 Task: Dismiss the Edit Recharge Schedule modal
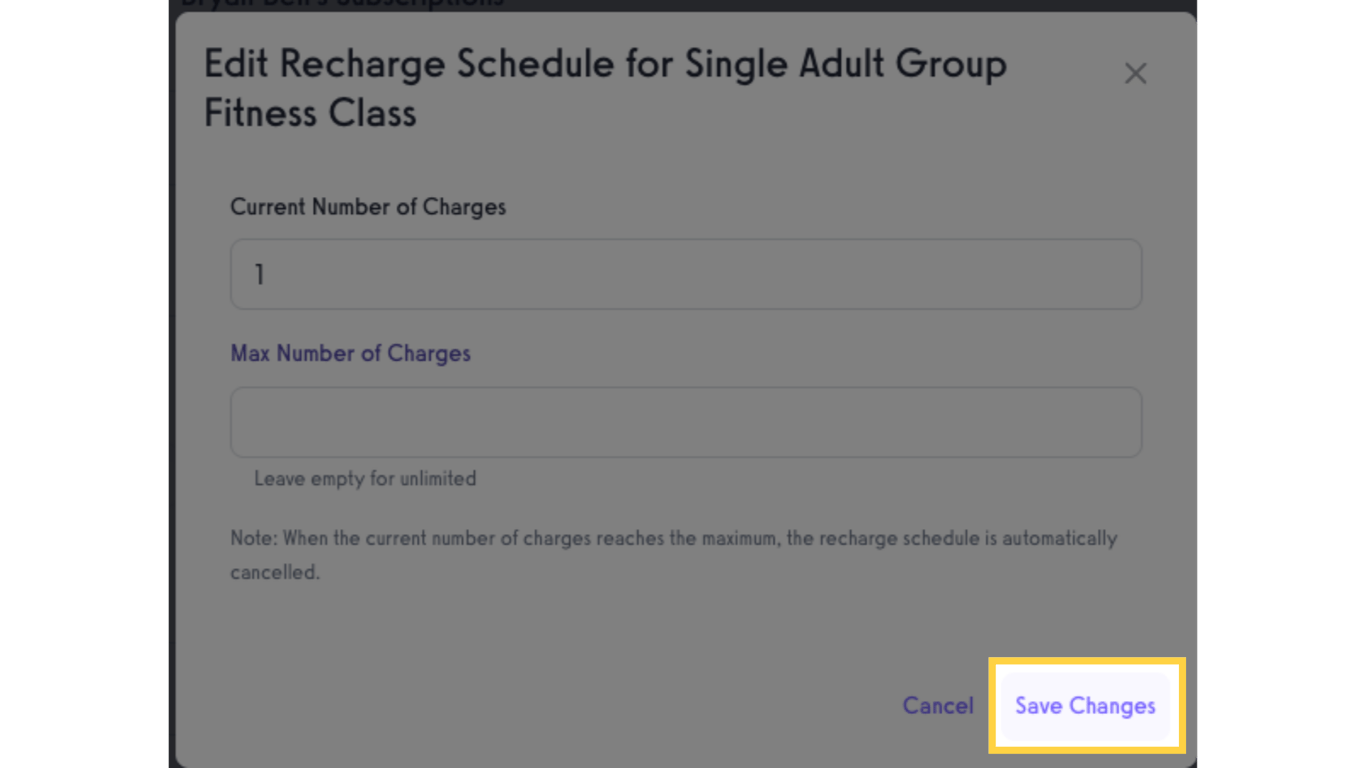[1136, 73]
